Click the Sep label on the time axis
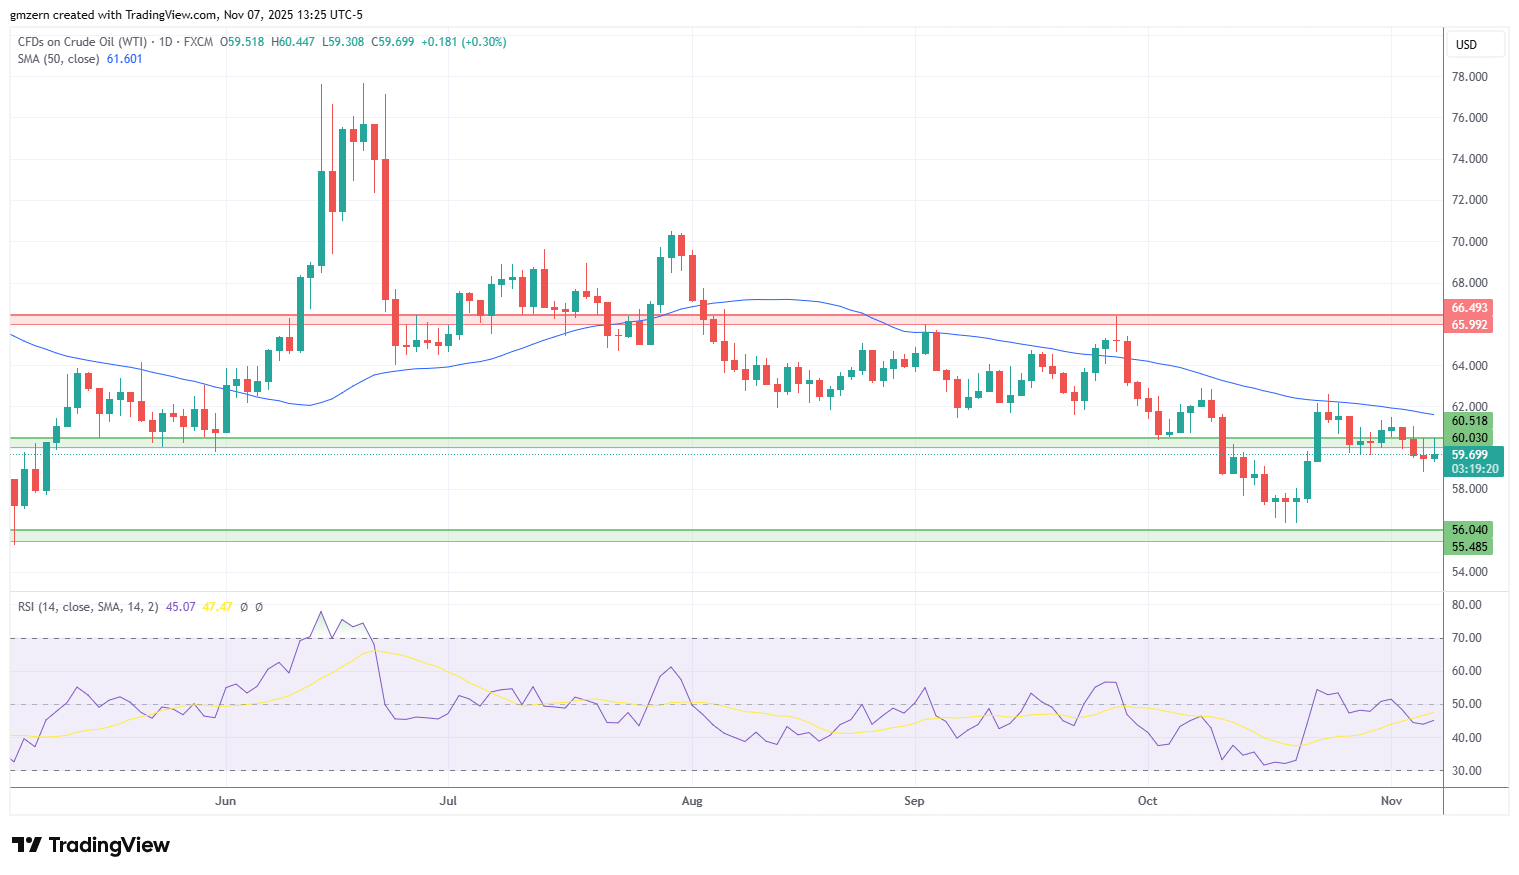Viewport: 1519px width, 875px height. pyautogui.click(x=914, y=801)
